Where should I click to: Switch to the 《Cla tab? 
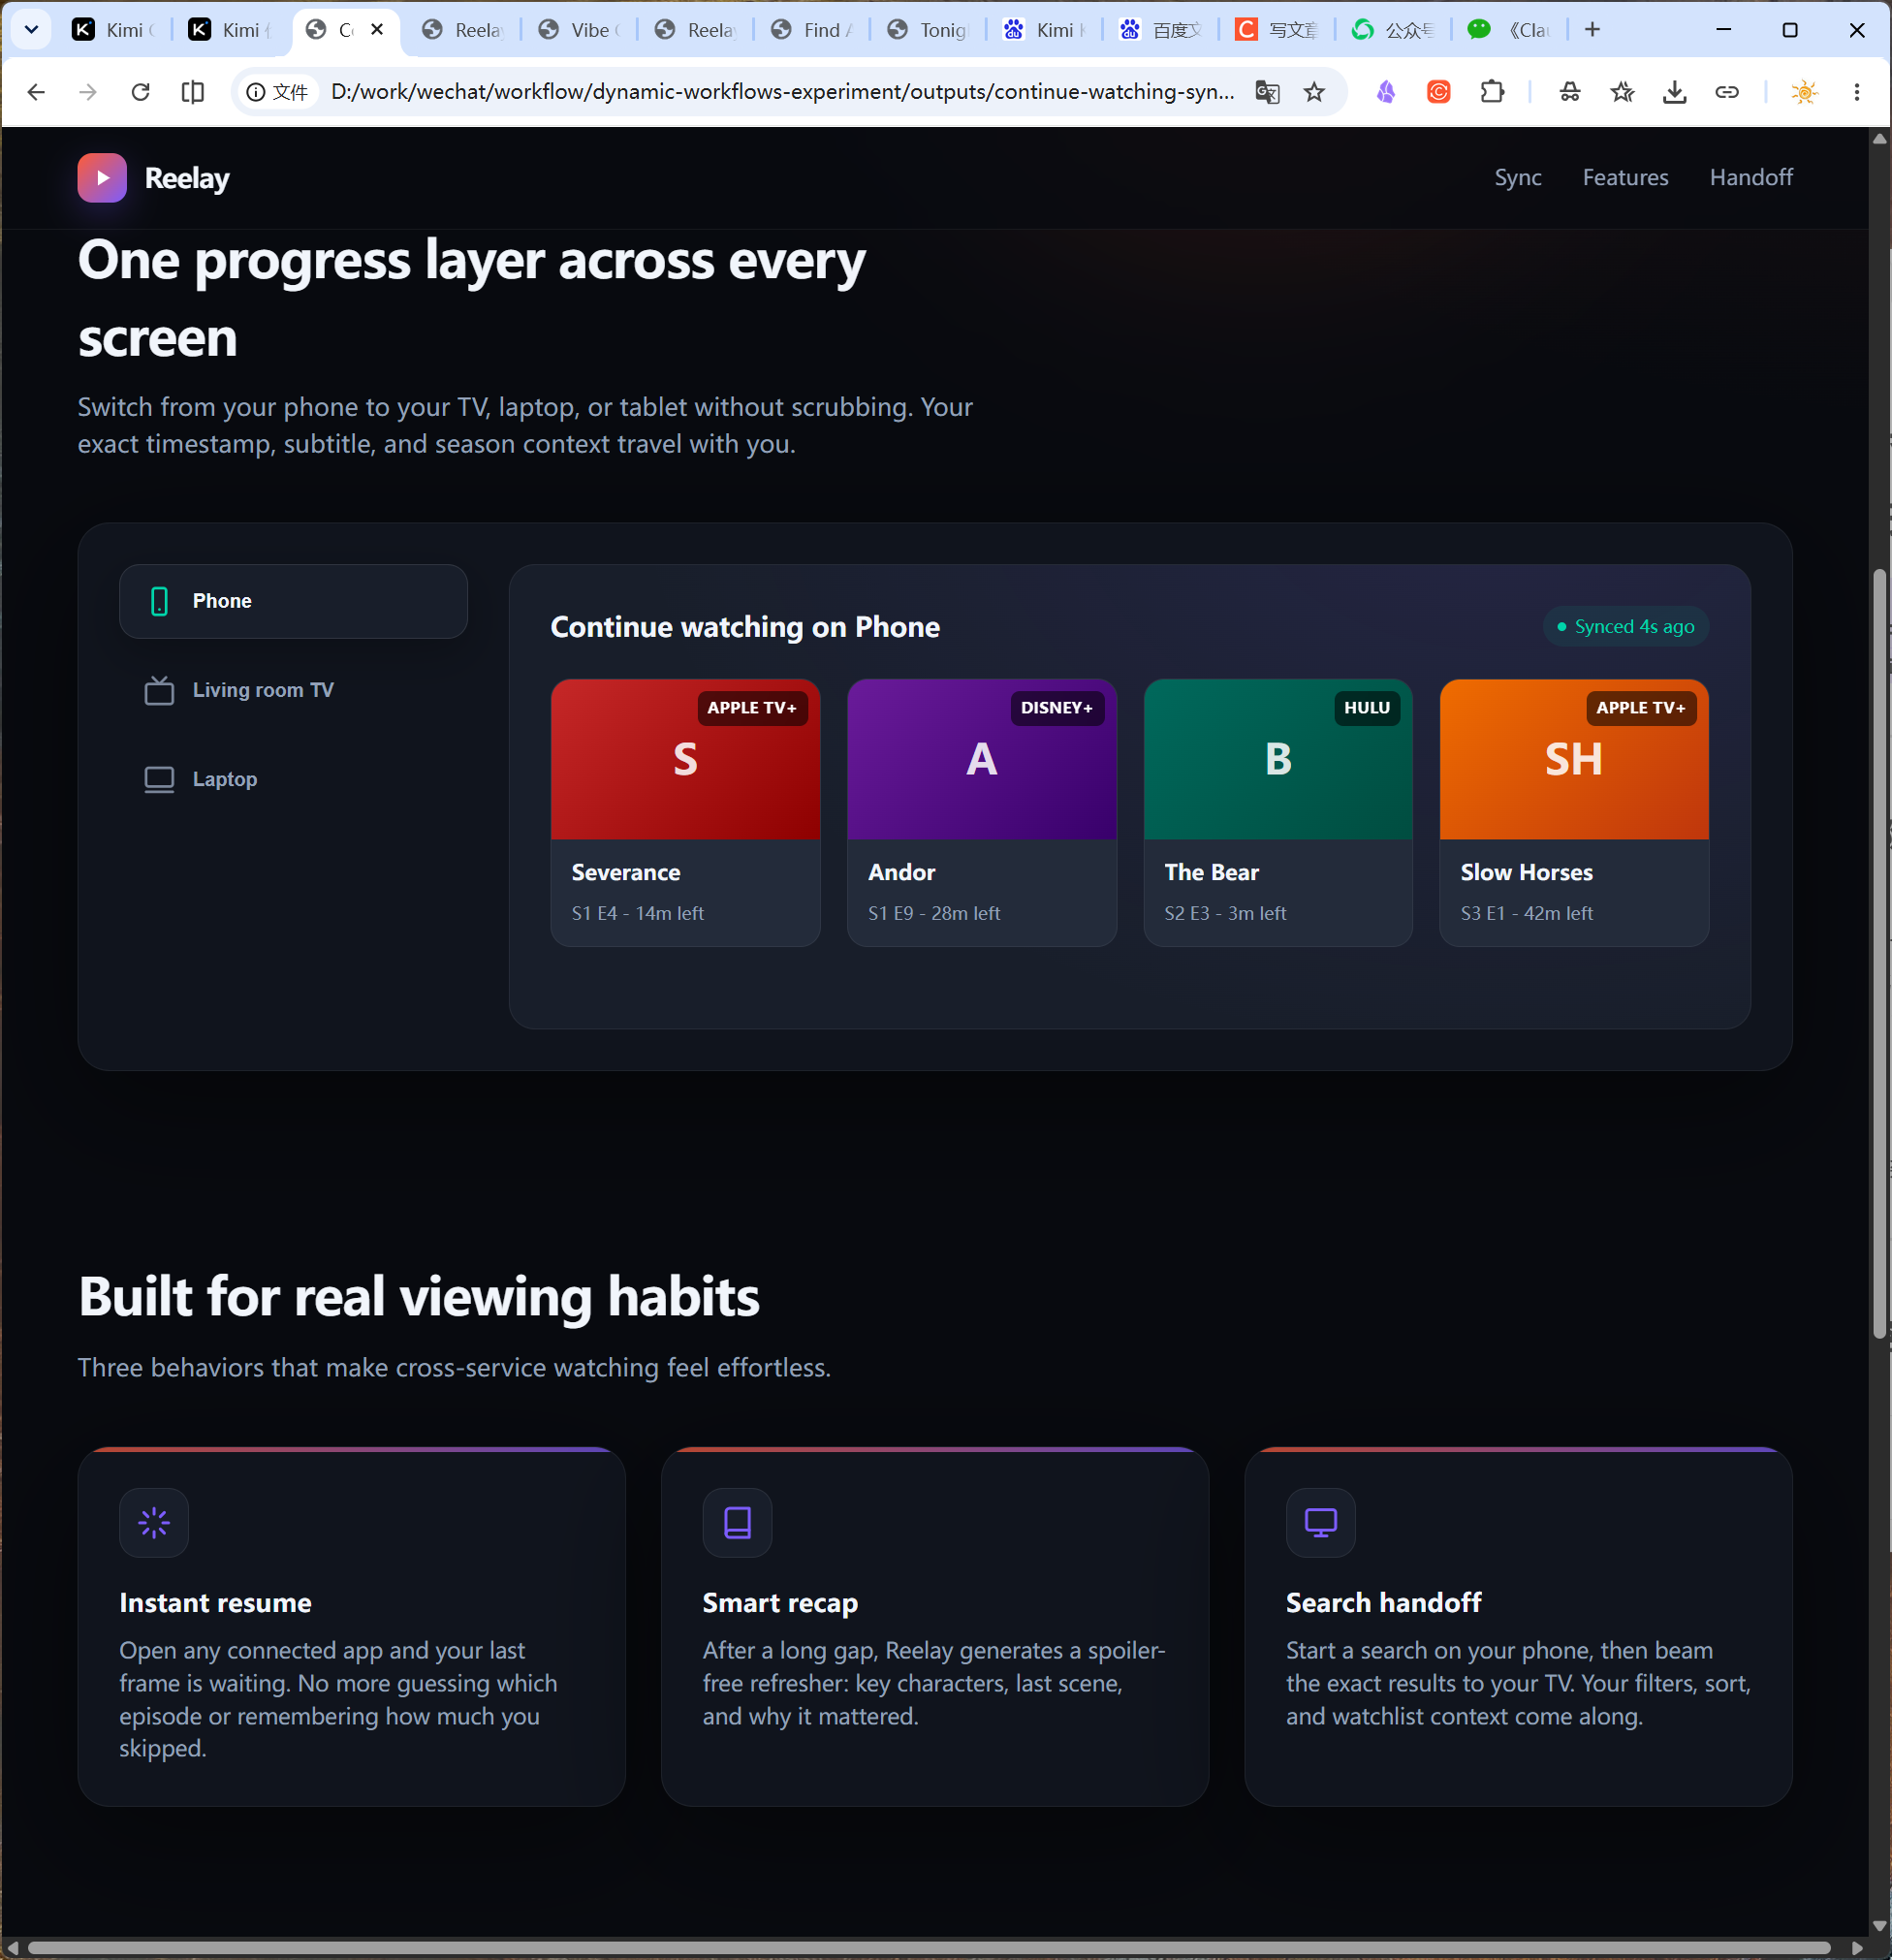(1510, 30)
